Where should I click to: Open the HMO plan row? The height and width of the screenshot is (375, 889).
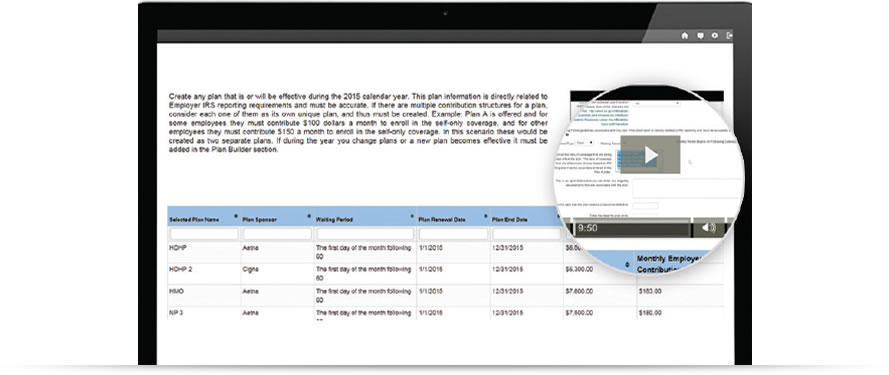pos(446,296)
